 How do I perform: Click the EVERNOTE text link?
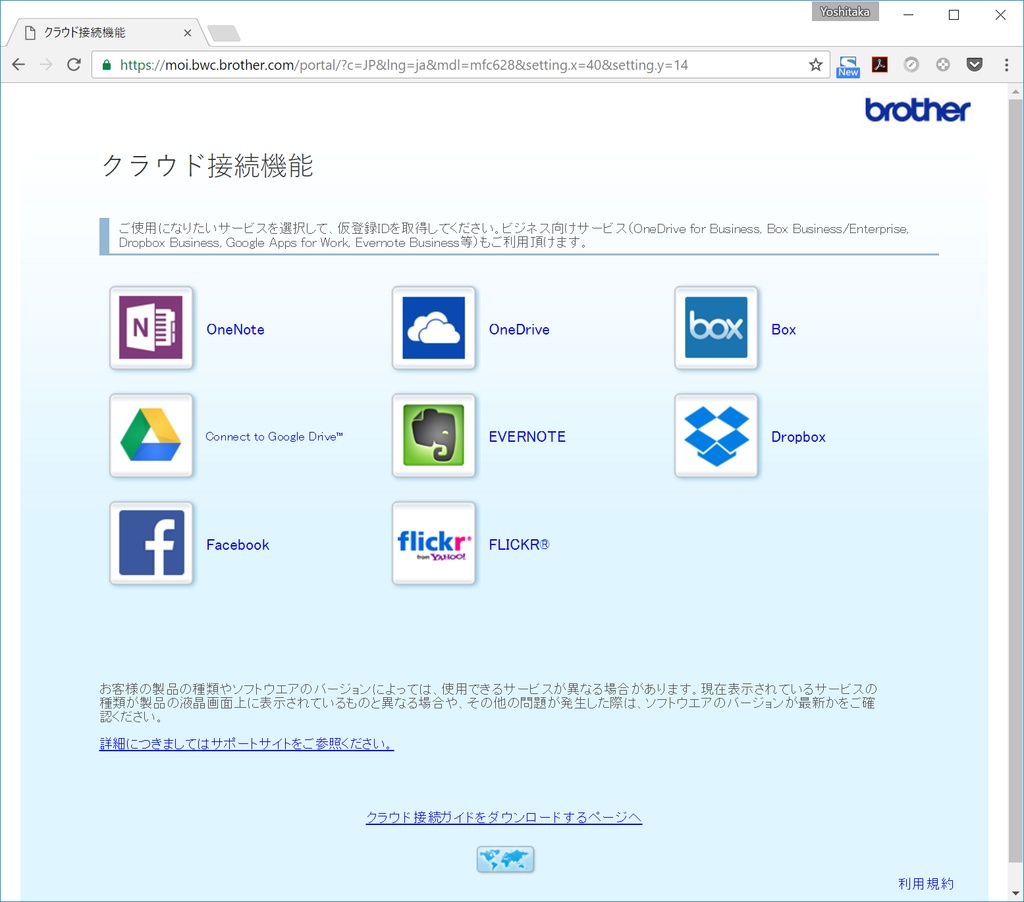[527, 436]
